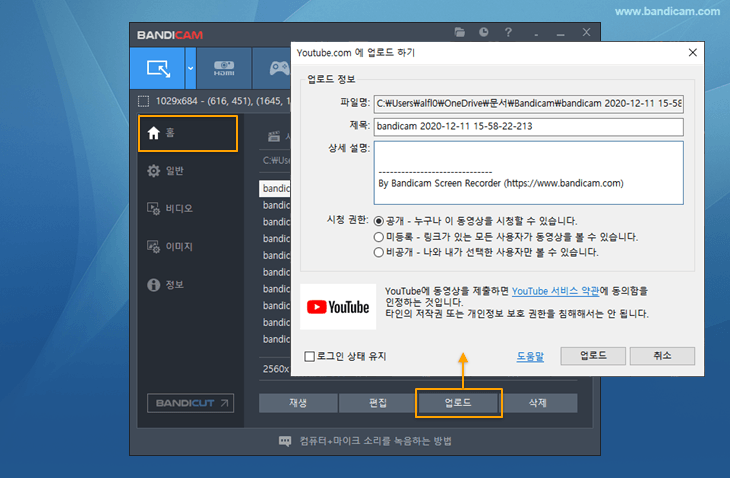This screenshot has width=730, height=478.
Task: Select the screen rectangle recording mode icon
Action: click(157, 68)
